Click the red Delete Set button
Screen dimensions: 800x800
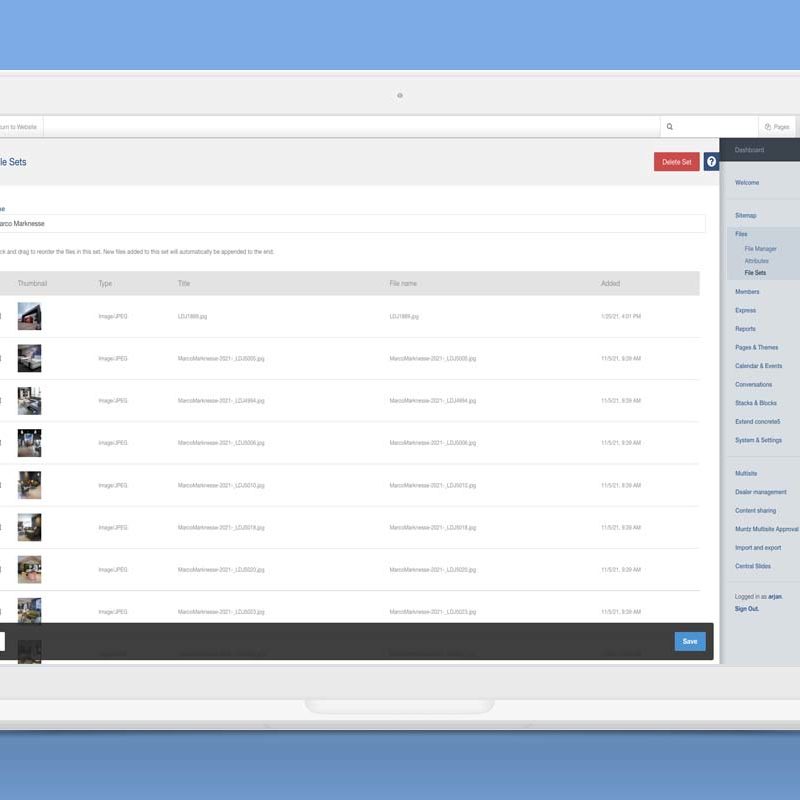coord(676,162)
